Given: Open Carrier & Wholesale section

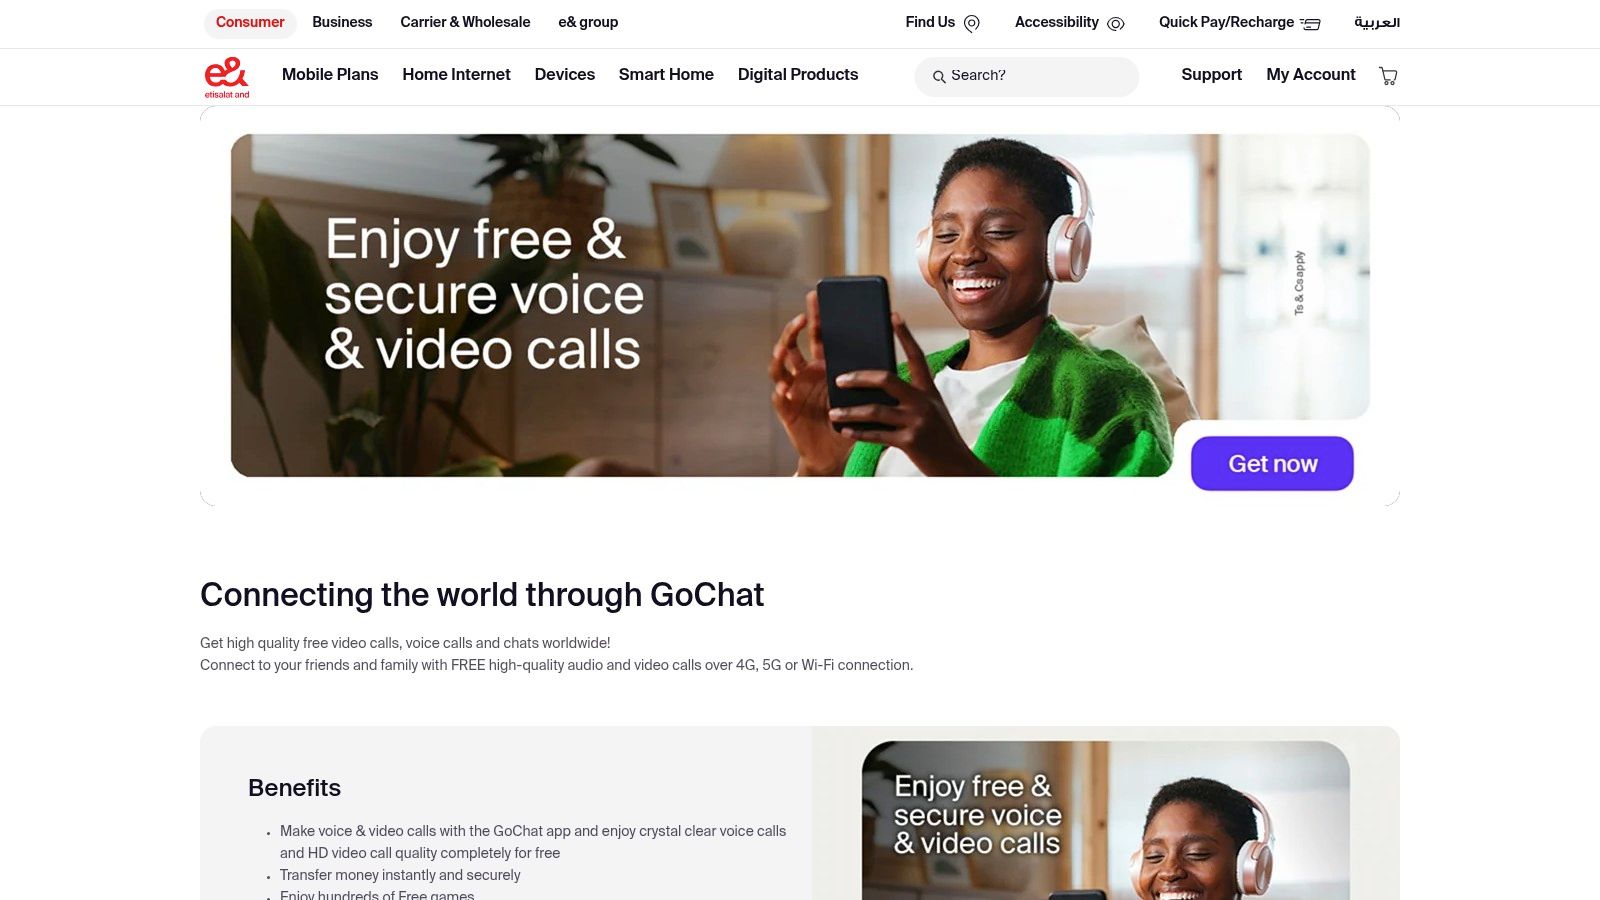Looking at the screenshot, I should click(x=465, y=22).
